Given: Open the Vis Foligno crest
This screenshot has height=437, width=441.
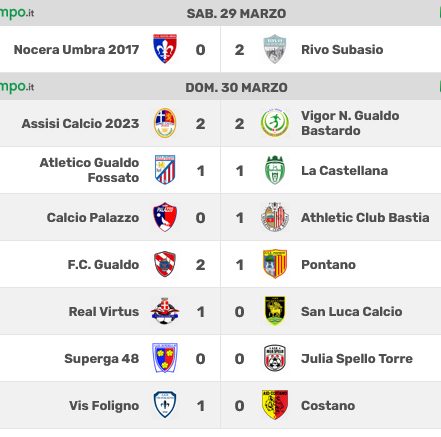Looking at the screenshot, I should pyautogui.click(x=165, y=405).
